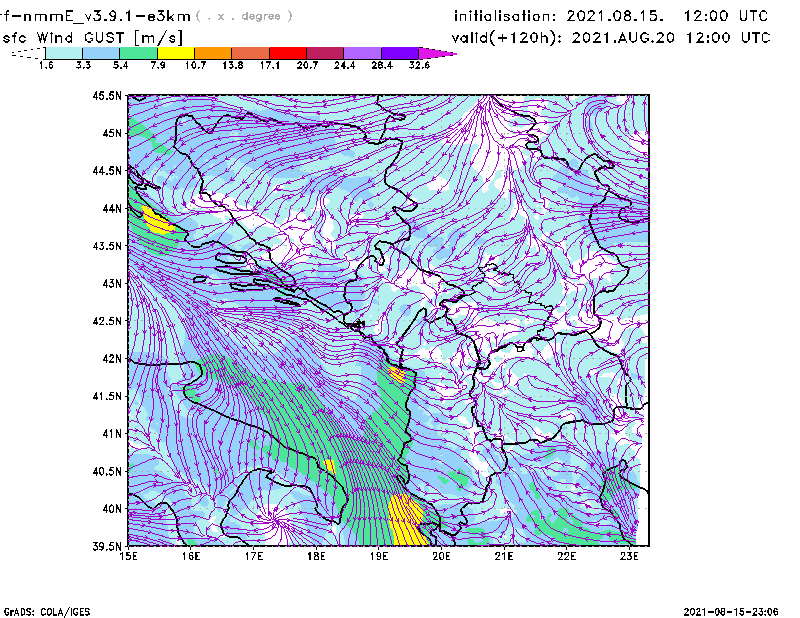Click the 43N latitude label
Viewport: 800px width, 618px height.
(x=112, y=283)
